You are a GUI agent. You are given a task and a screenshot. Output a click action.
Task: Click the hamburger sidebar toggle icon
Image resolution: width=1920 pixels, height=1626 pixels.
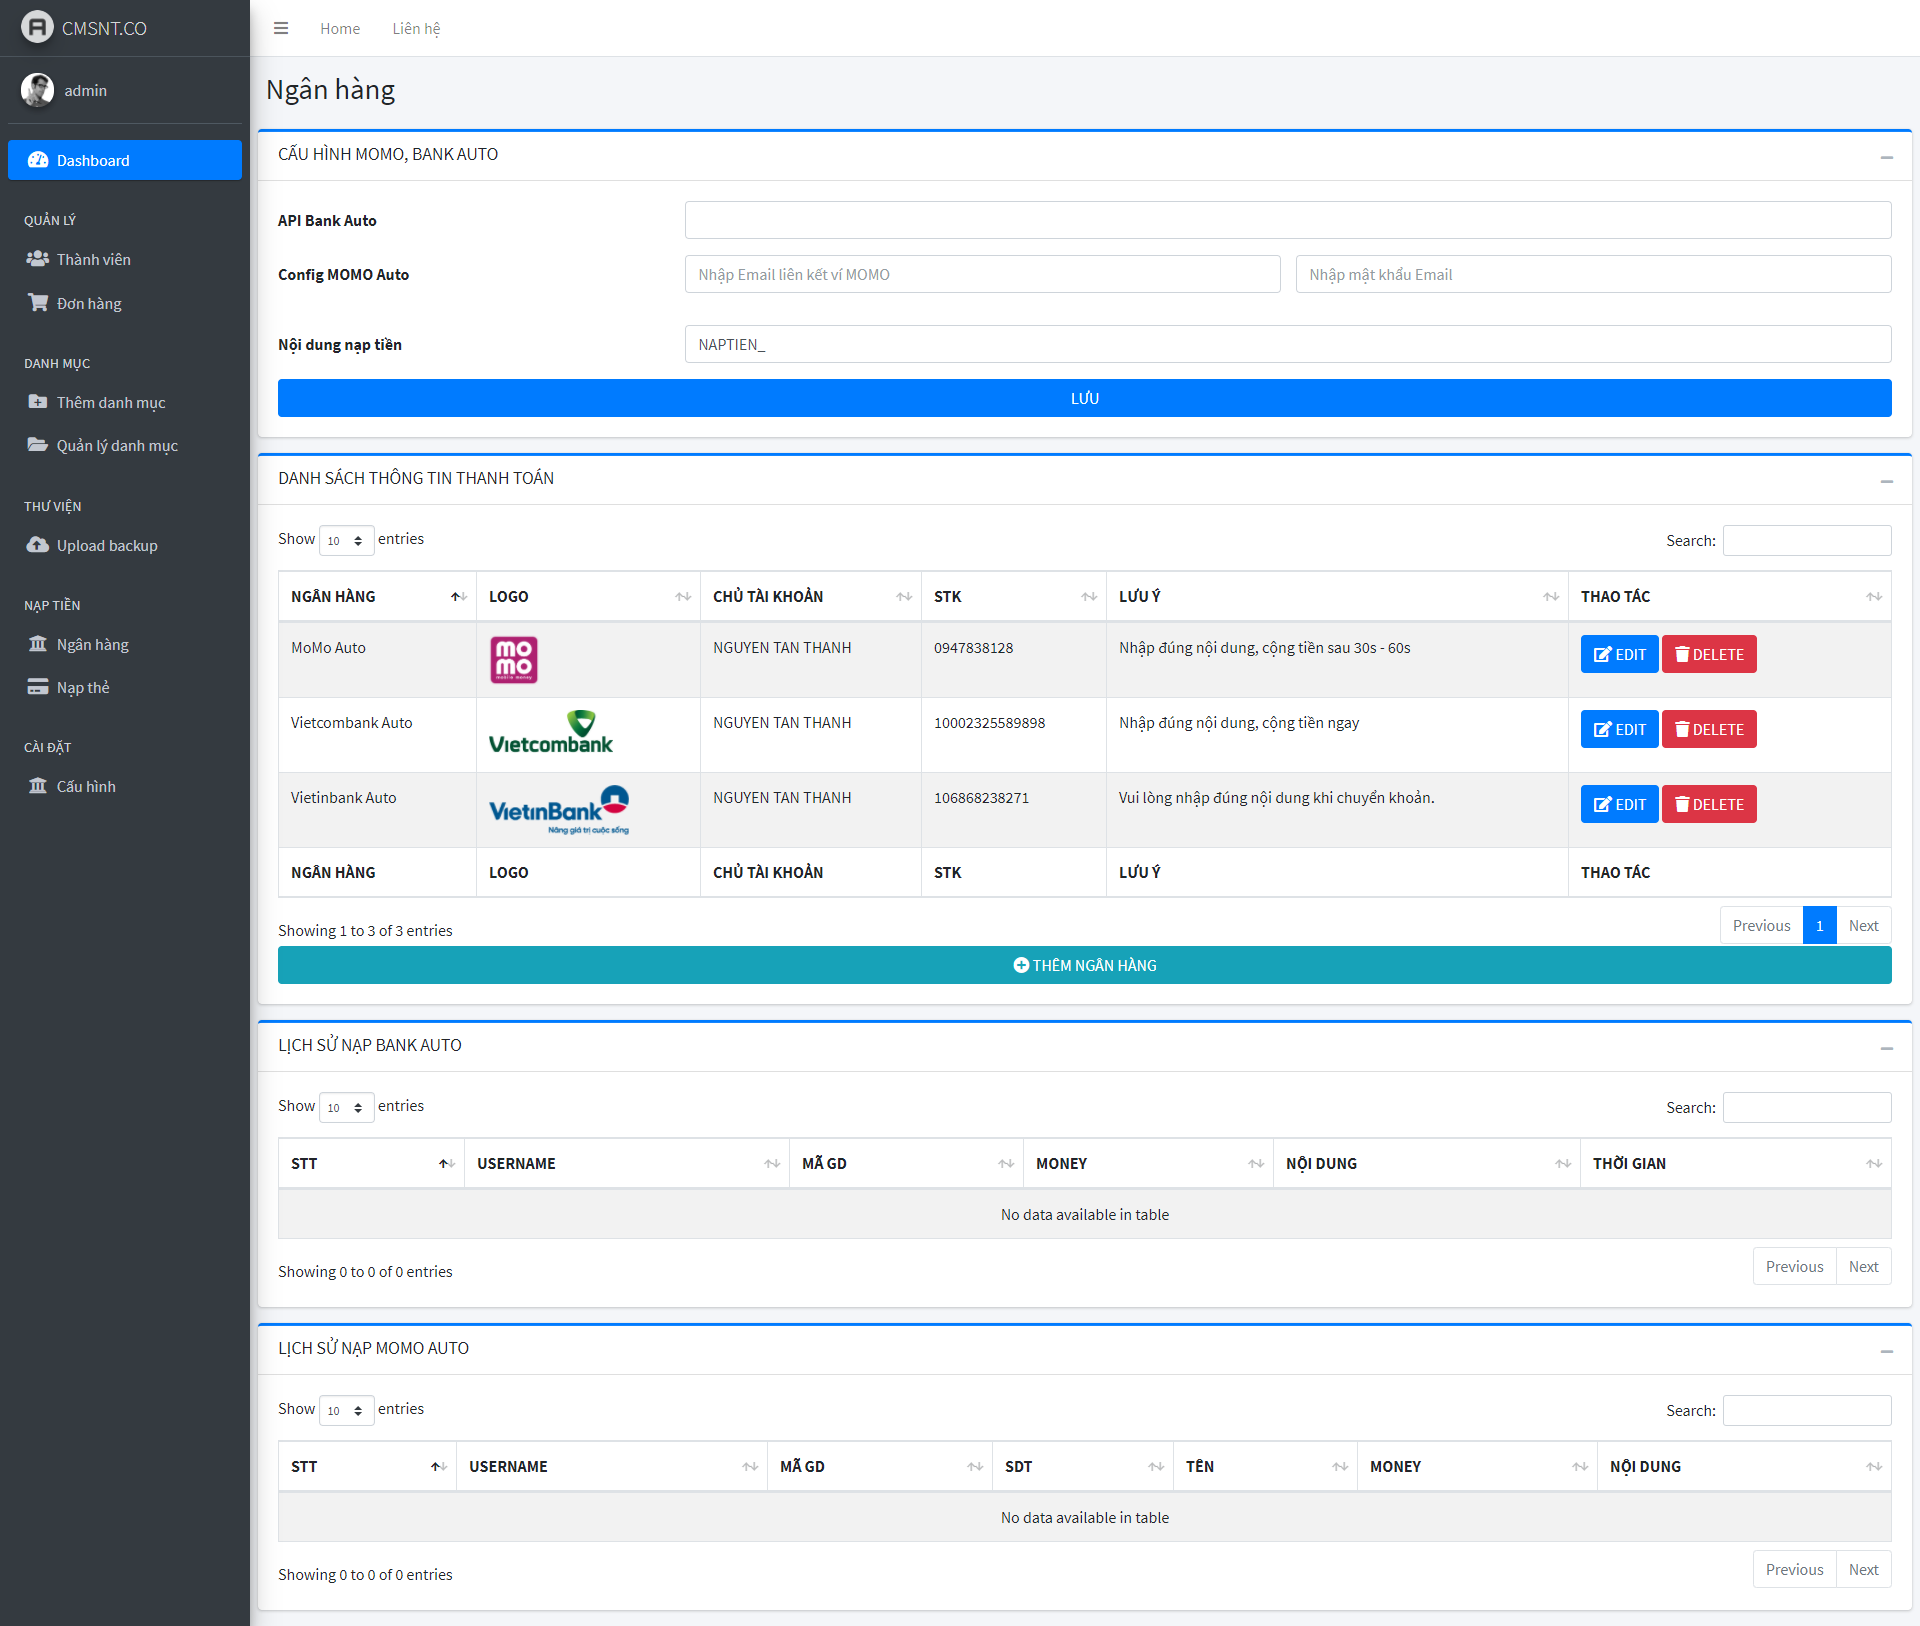(x=281, y=28)
